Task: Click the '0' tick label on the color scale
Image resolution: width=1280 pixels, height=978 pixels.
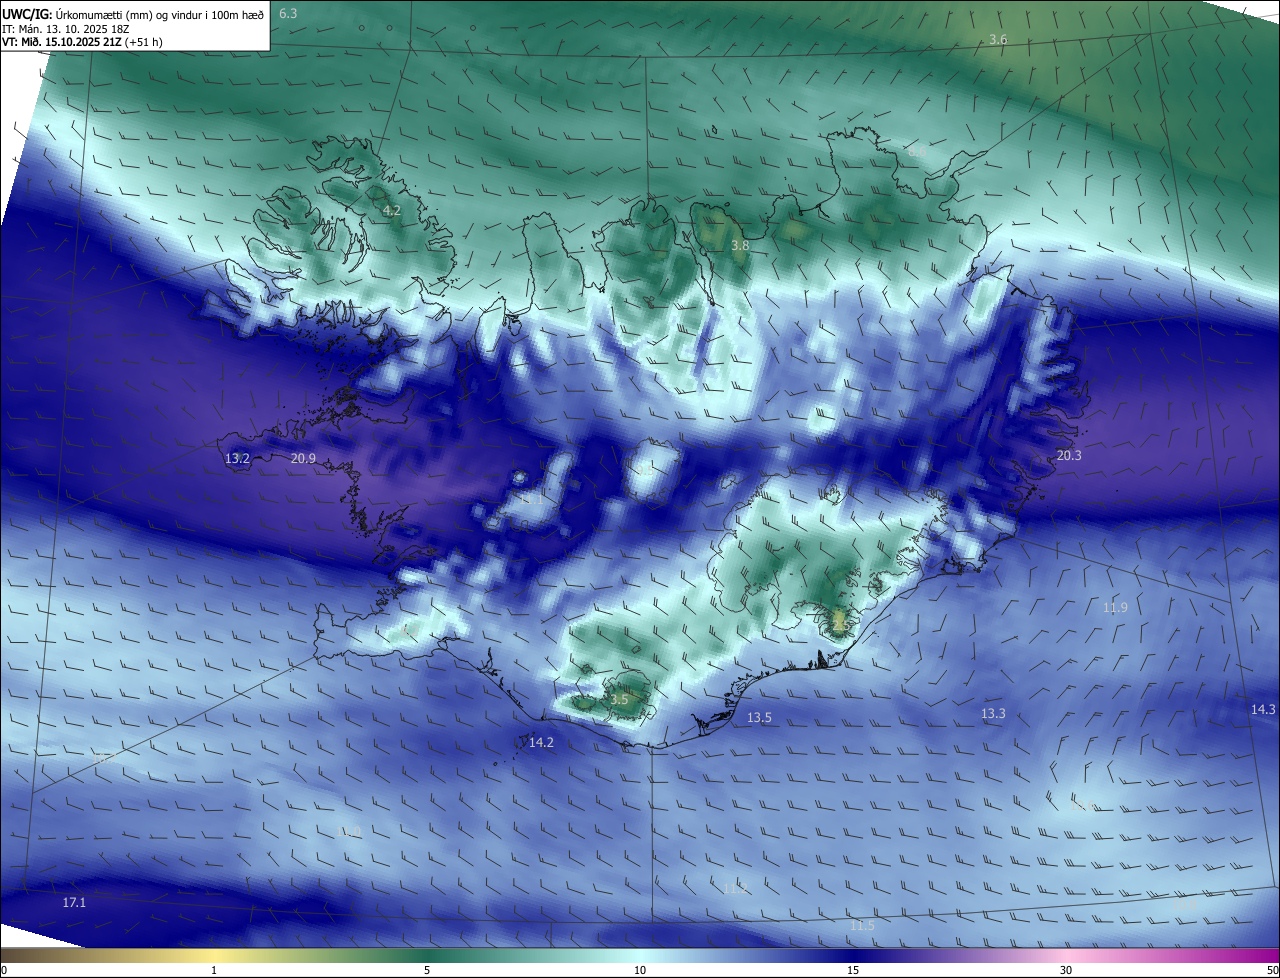Action: pyautogui.click(x=4, y=970)
